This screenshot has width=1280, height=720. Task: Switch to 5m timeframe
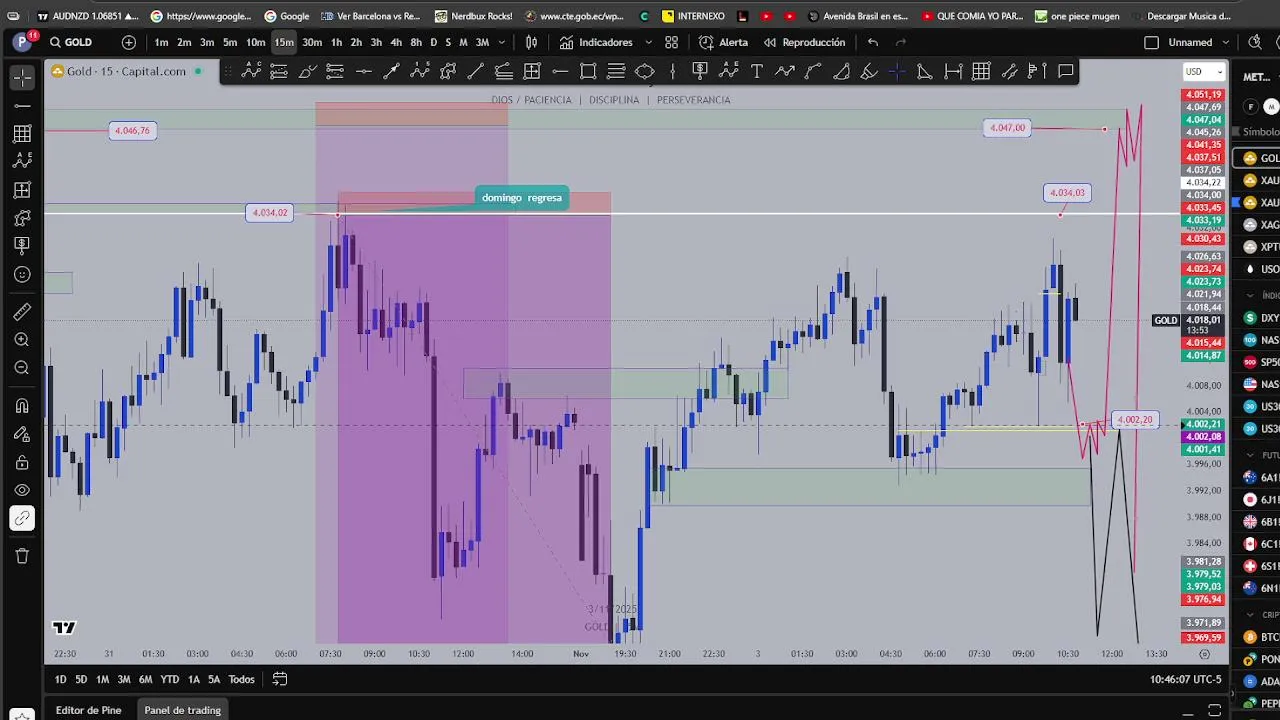pyautogui.click(x=230, y=42)
